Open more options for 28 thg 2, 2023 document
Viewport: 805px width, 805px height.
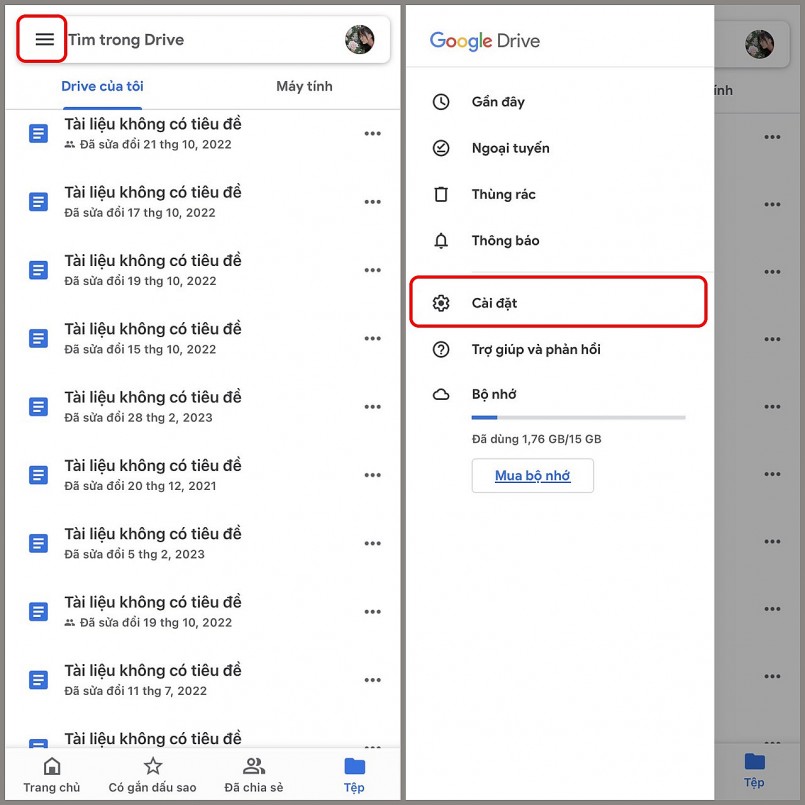click(x=373, y=407)
